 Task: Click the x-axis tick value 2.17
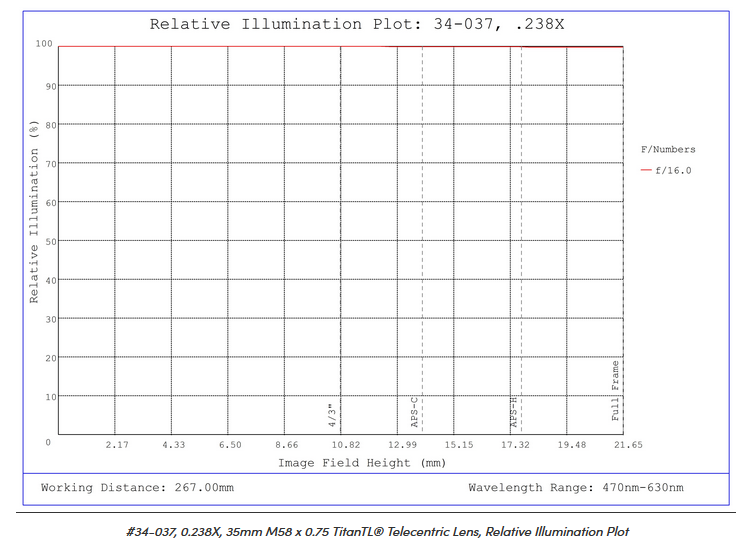point(117,445)
